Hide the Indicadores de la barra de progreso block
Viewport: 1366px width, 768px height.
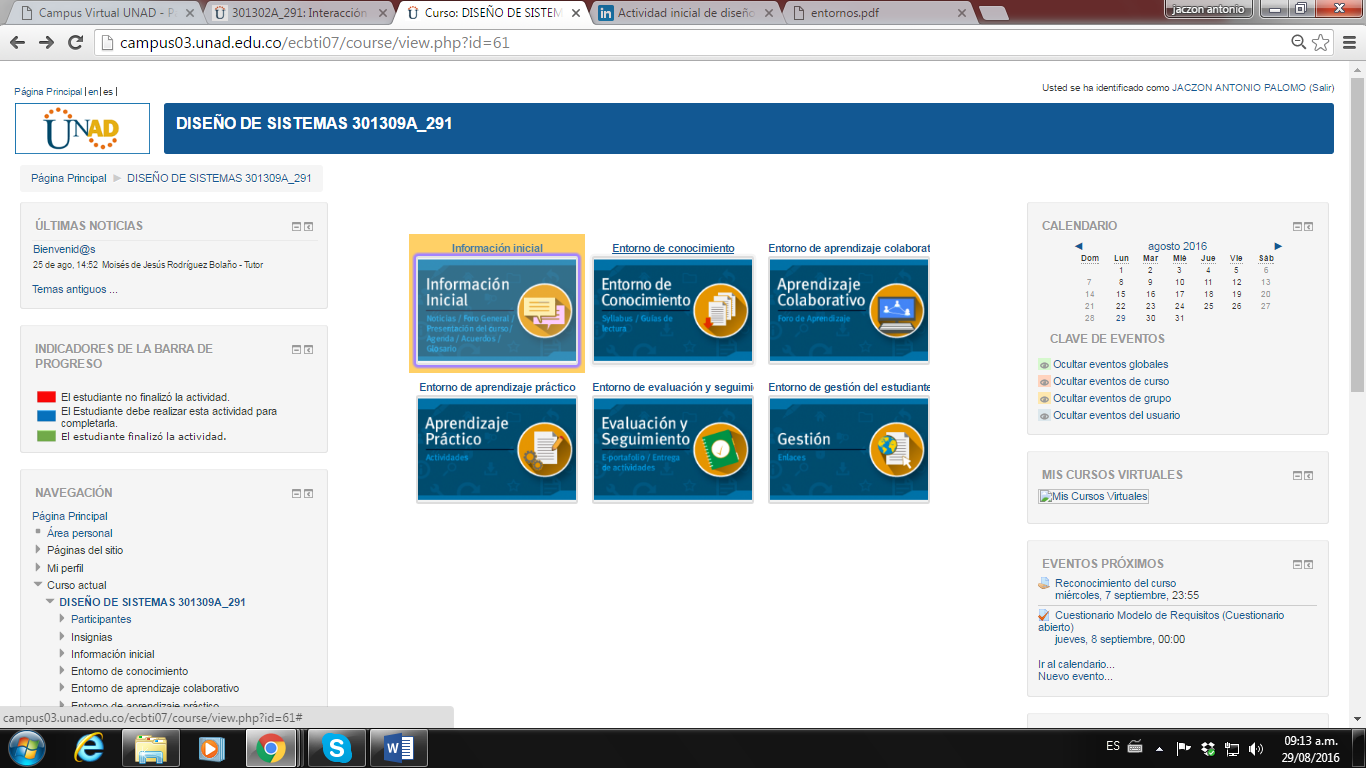(296, 350)
